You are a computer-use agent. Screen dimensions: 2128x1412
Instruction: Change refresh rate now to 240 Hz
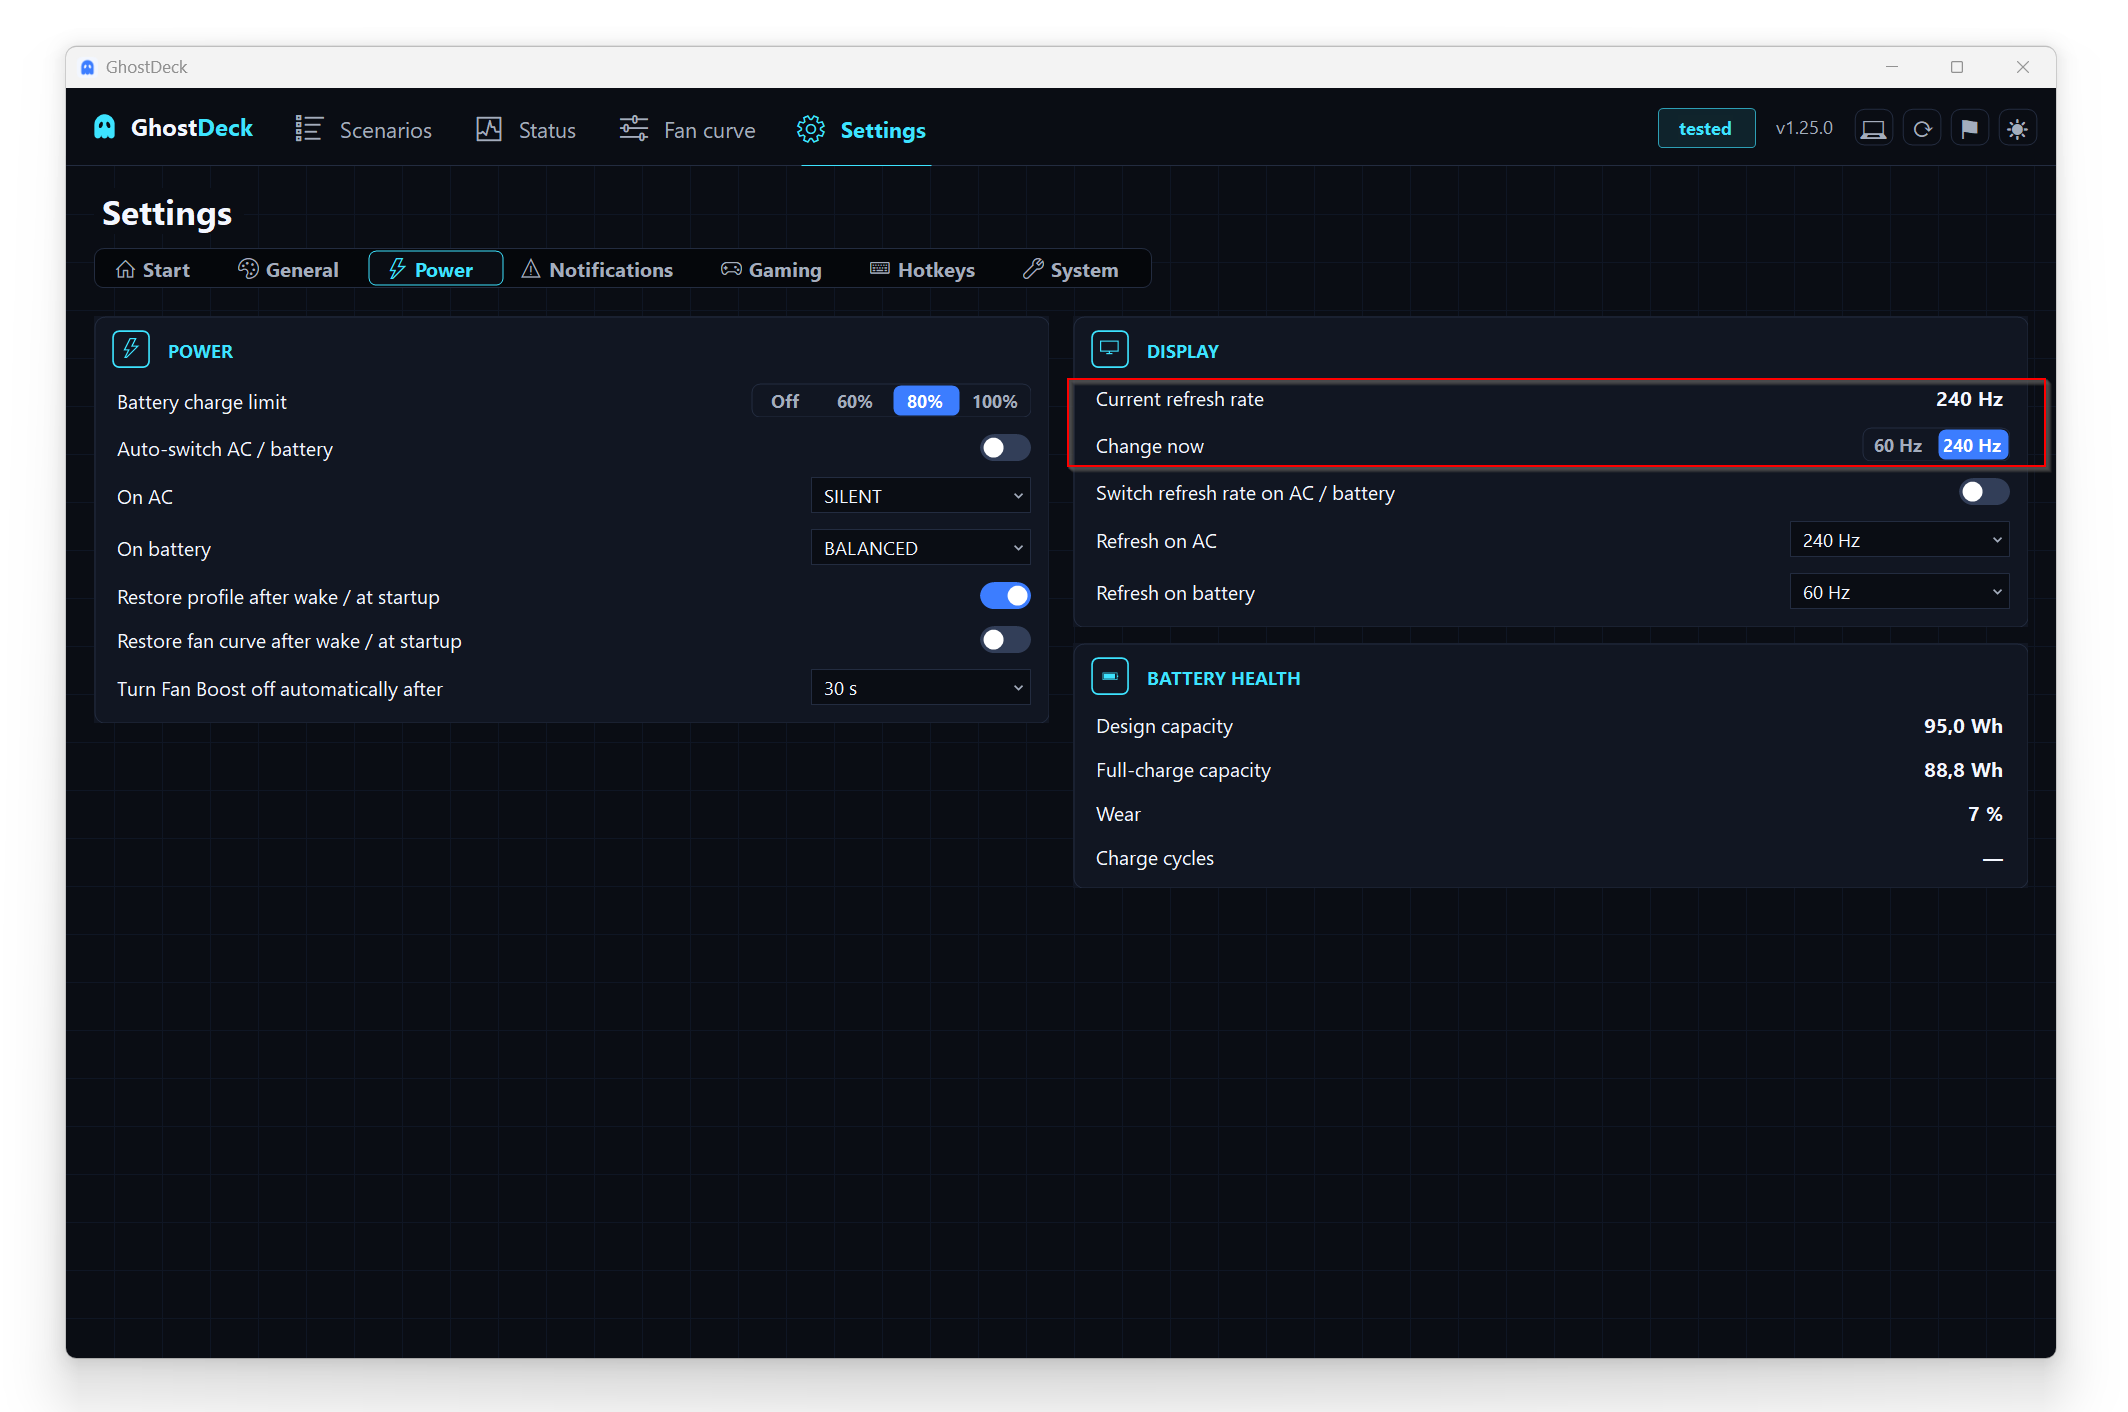(x=1972, y=446)
